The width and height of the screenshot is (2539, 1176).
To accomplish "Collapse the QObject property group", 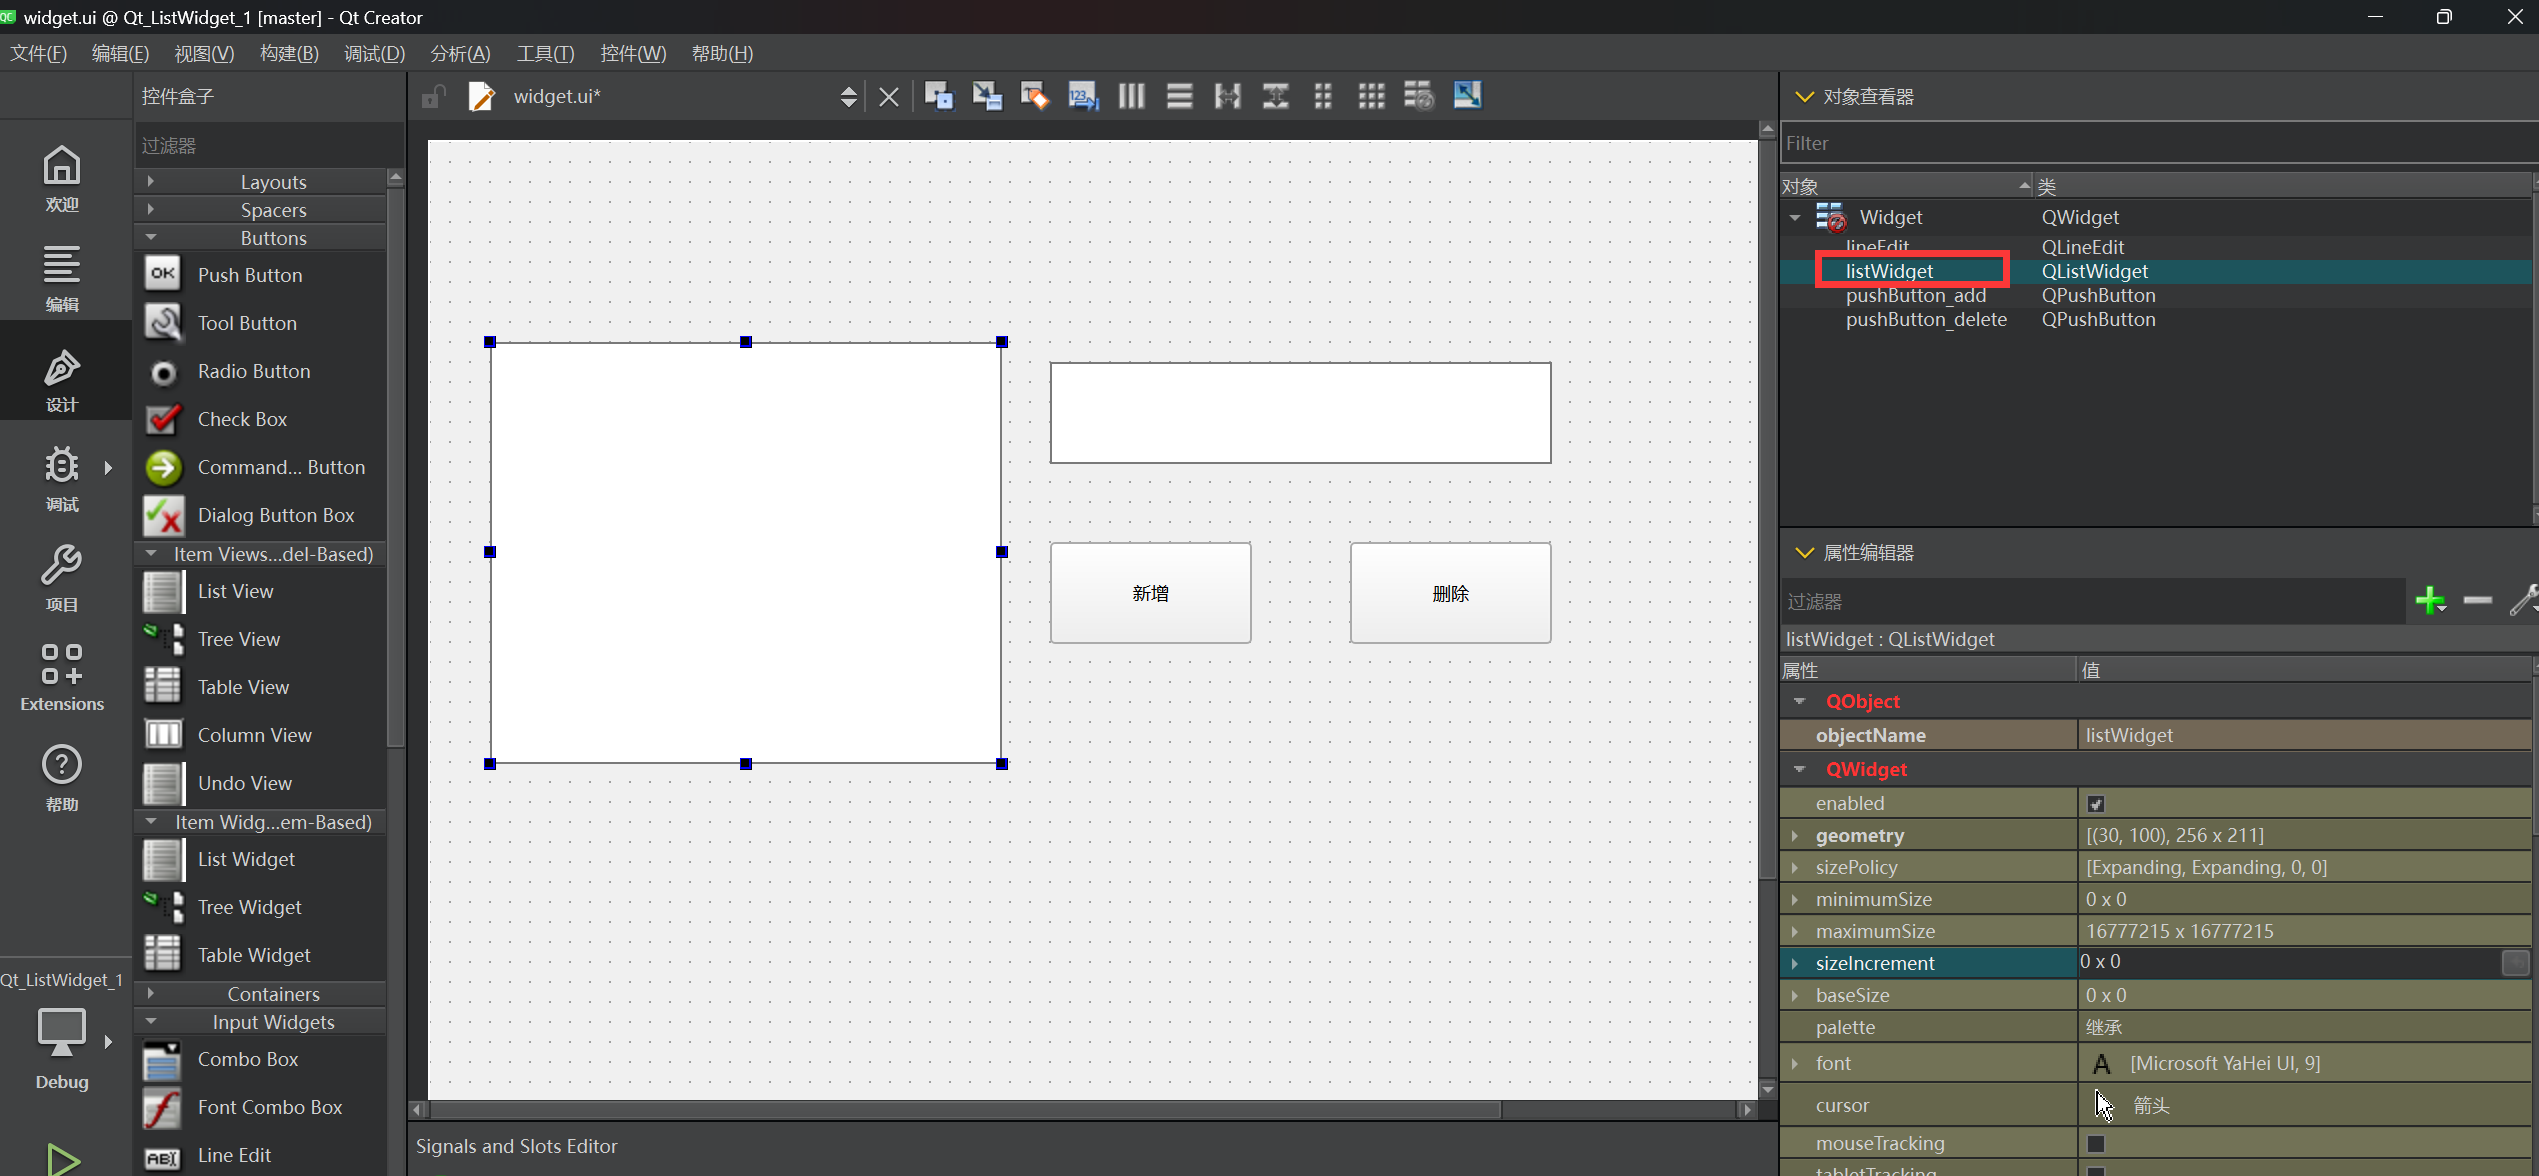I will [x=1799, y=701].
